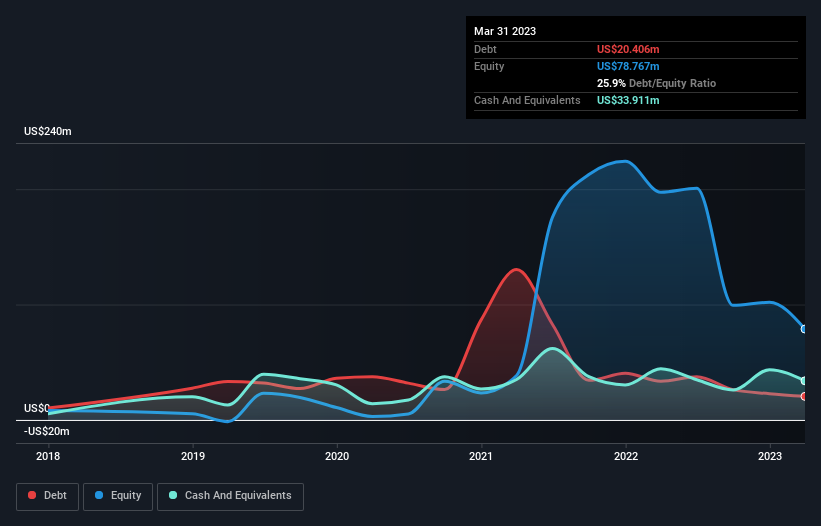821x526 pixels.
Task: Click the 25.9% Debt/Equity Ratio text
Action: tap(656, 83)
